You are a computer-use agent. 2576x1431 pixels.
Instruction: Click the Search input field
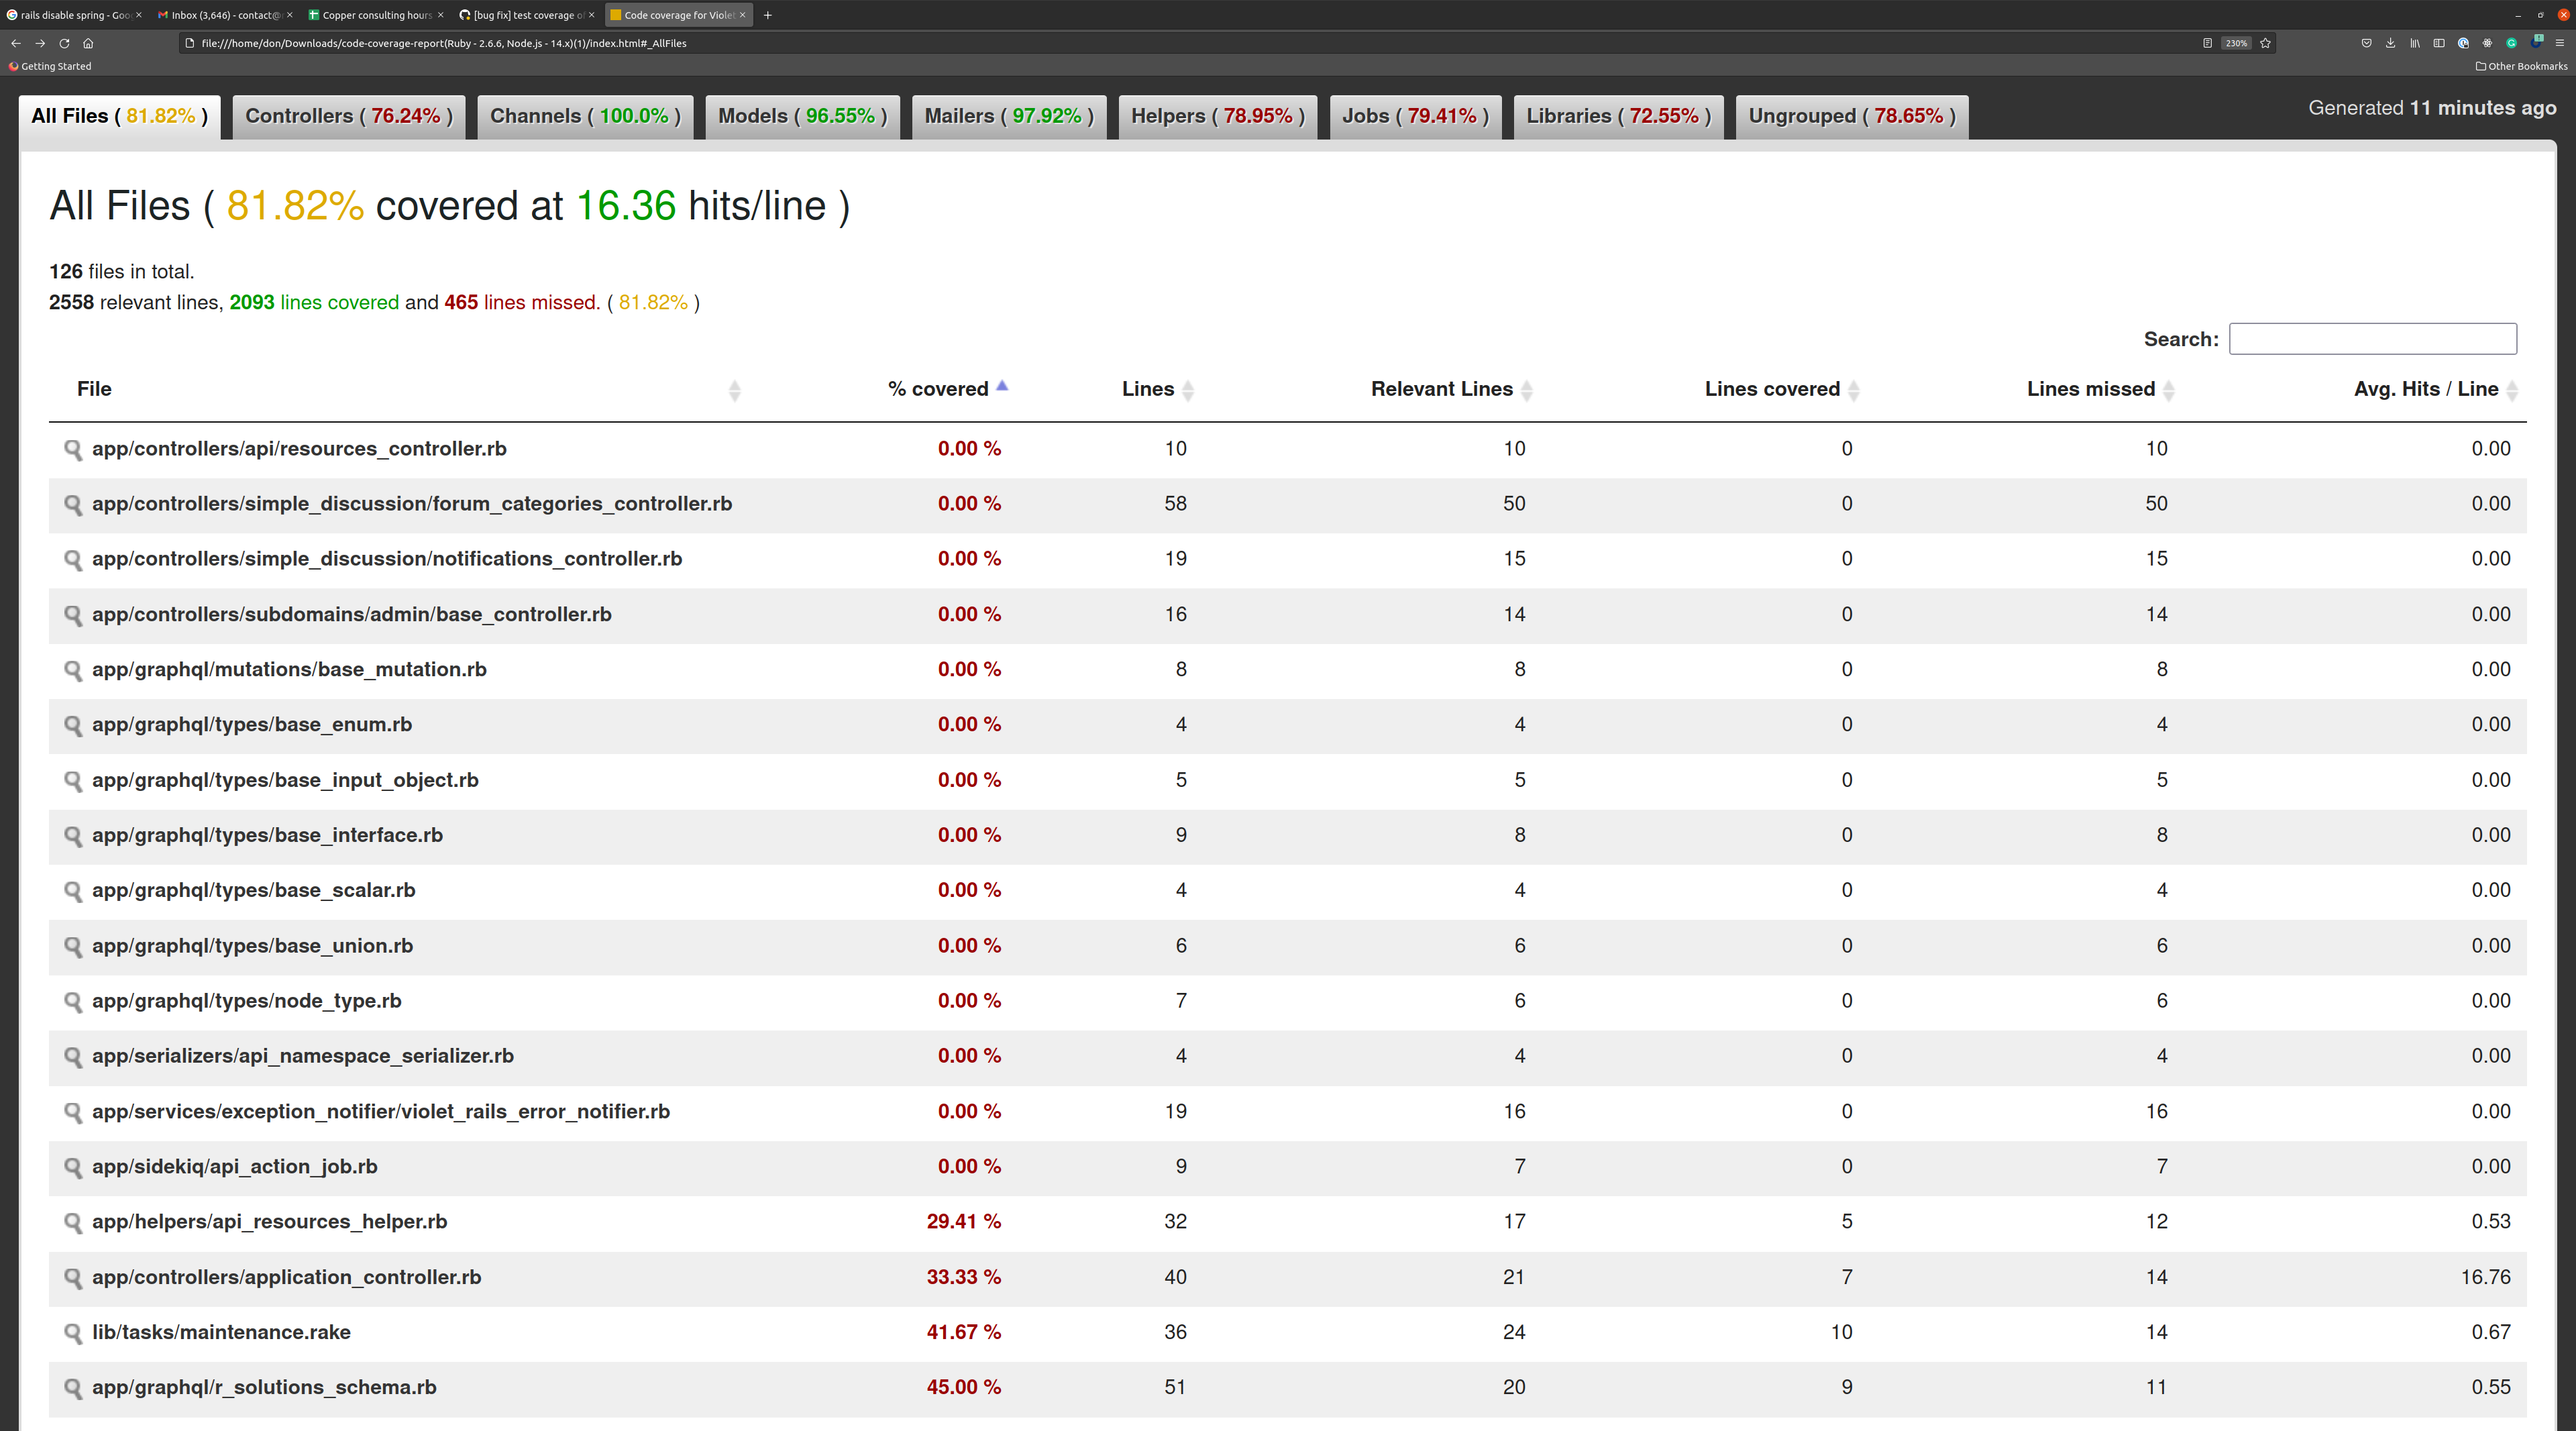pos(2372,339)
